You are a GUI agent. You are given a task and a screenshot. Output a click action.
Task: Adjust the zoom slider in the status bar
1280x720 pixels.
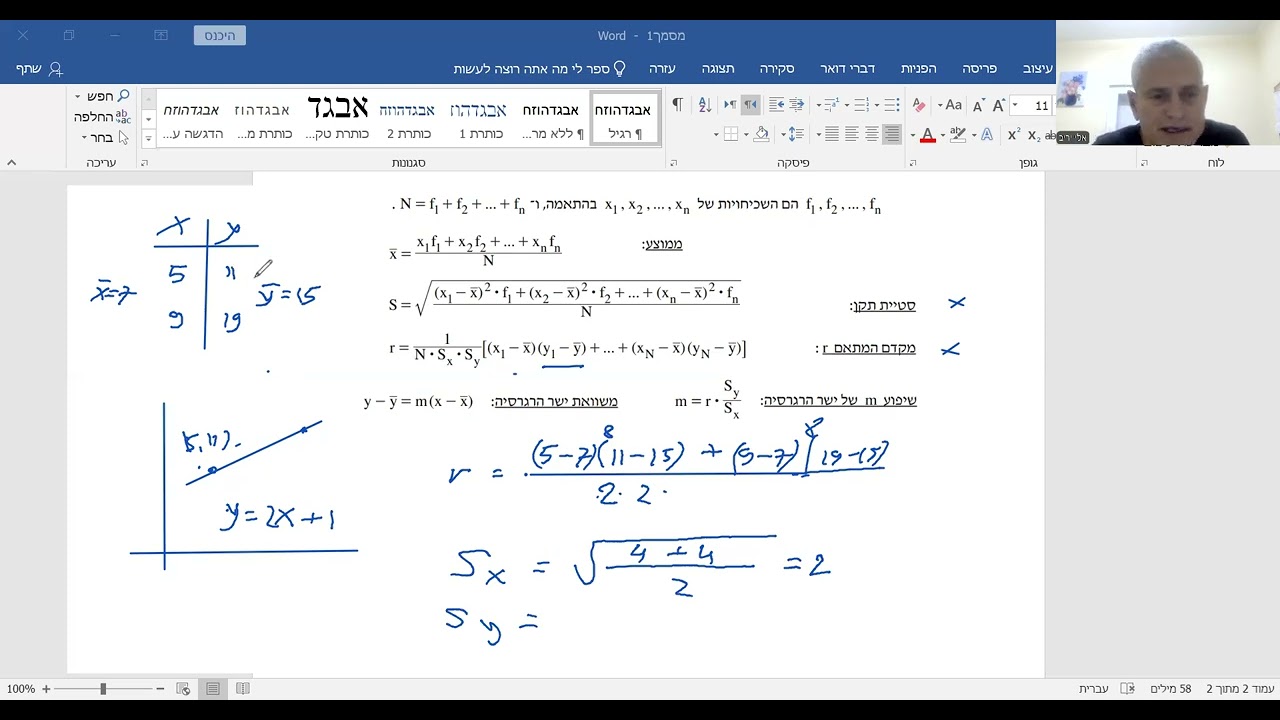tap(102, 689)
